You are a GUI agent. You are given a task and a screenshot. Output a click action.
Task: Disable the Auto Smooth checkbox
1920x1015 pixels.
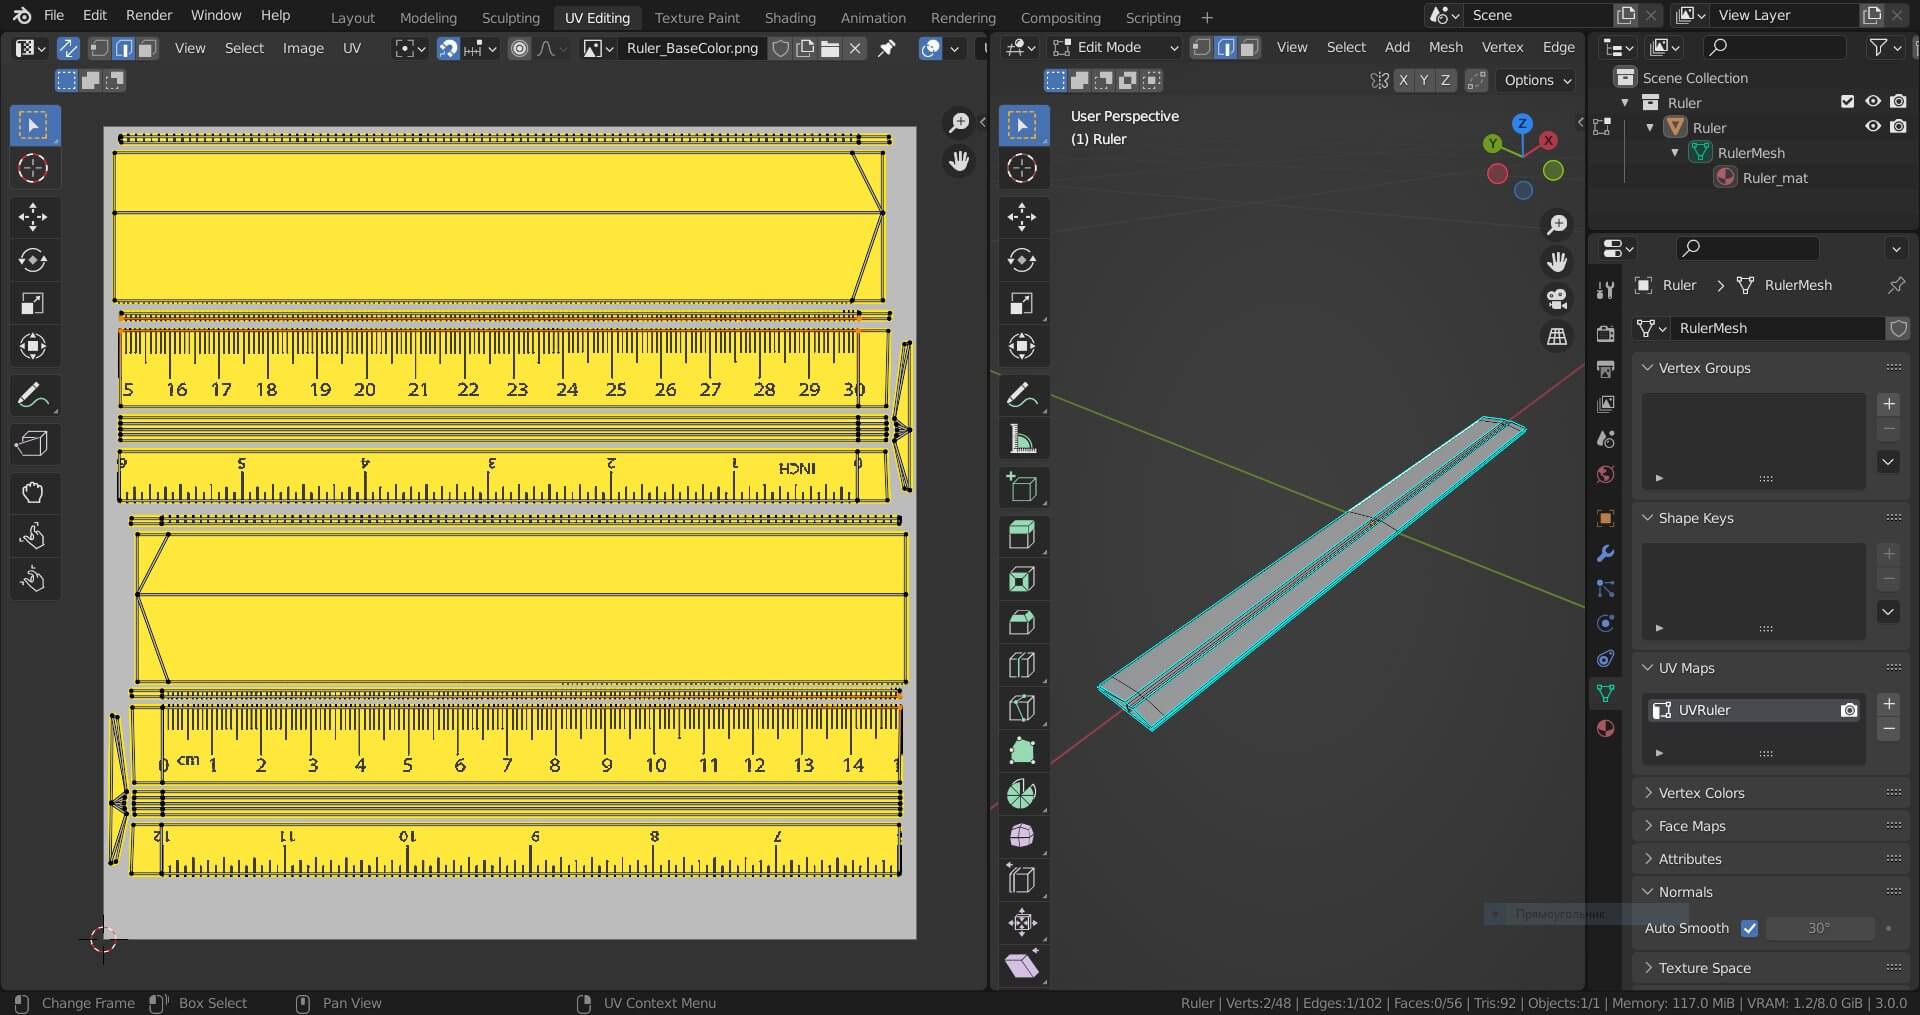[x=1749, y=928]
